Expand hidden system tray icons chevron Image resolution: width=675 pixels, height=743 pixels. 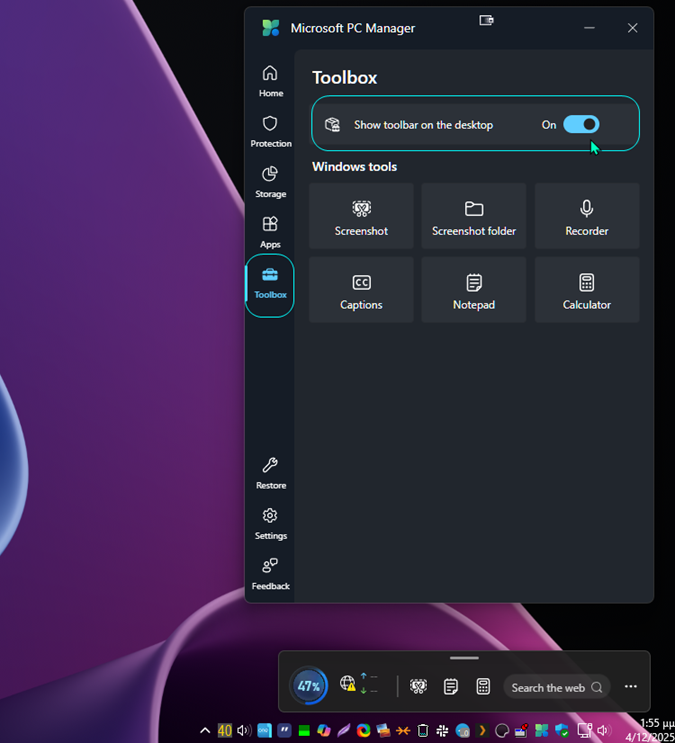tap(206, 731)
